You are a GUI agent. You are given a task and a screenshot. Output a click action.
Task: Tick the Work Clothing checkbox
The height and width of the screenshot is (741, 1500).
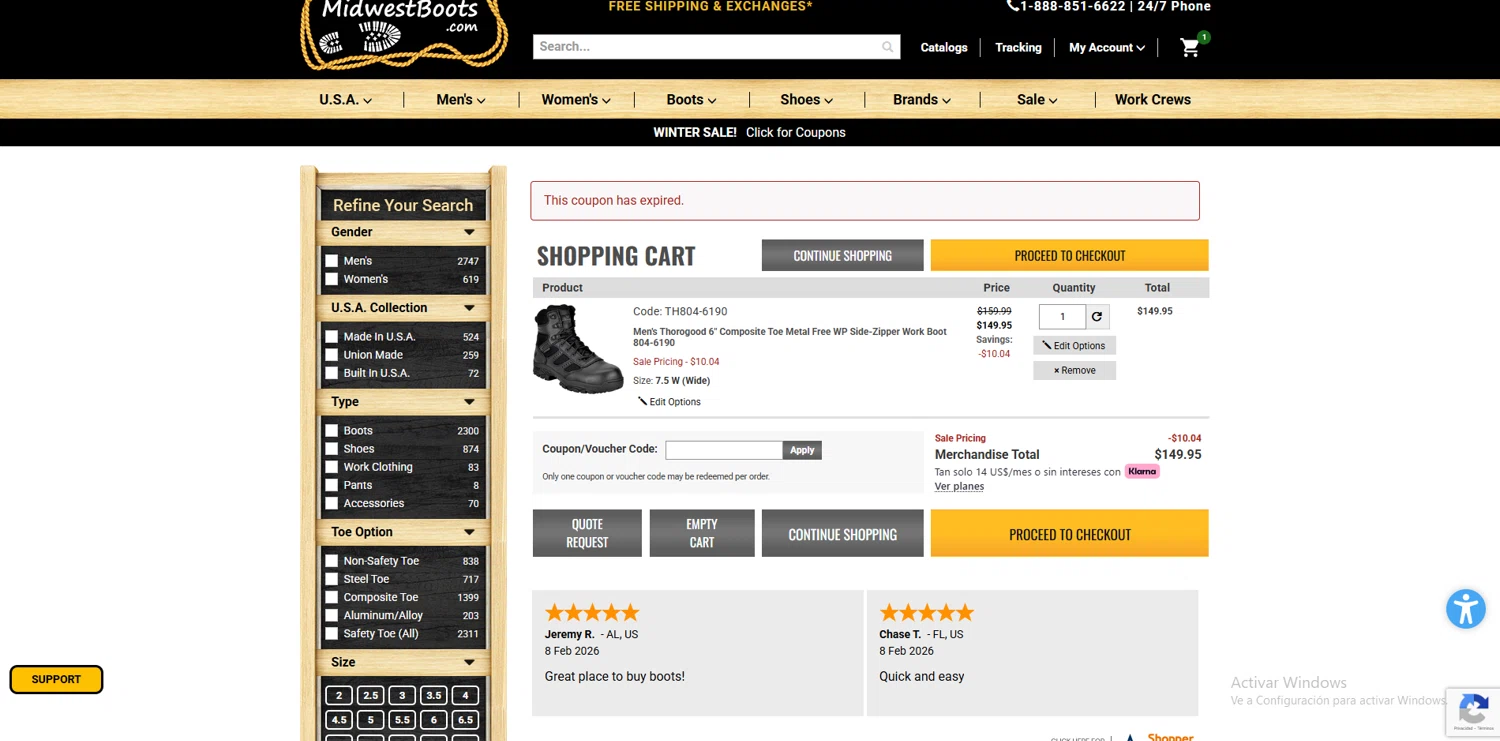pyautogui.click(x=332, y=467)
